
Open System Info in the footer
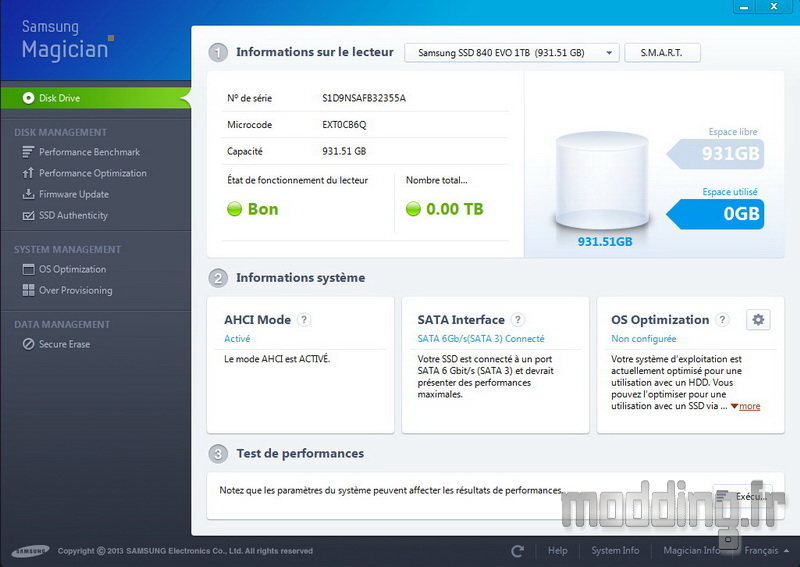[615, 551]
